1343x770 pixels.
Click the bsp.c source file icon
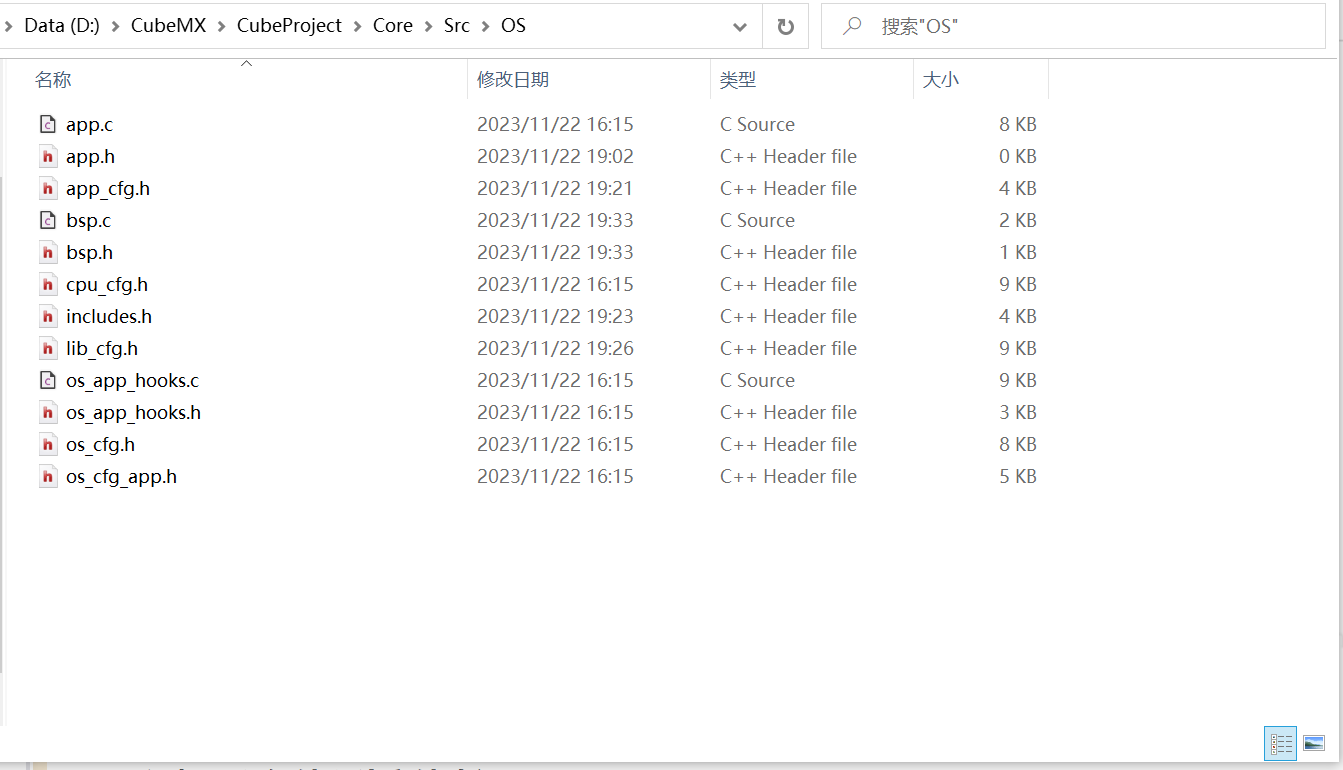pos(47,220)
